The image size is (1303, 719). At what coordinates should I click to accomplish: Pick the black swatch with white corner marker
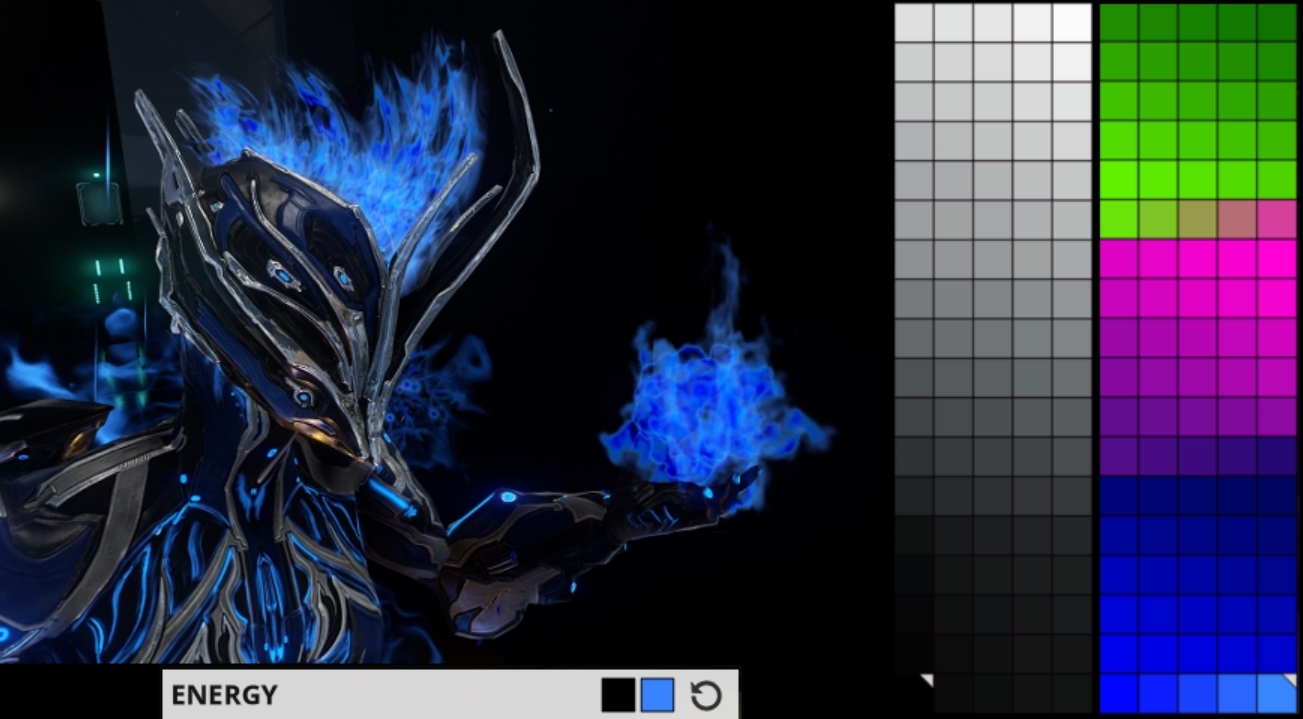[914, 693]
